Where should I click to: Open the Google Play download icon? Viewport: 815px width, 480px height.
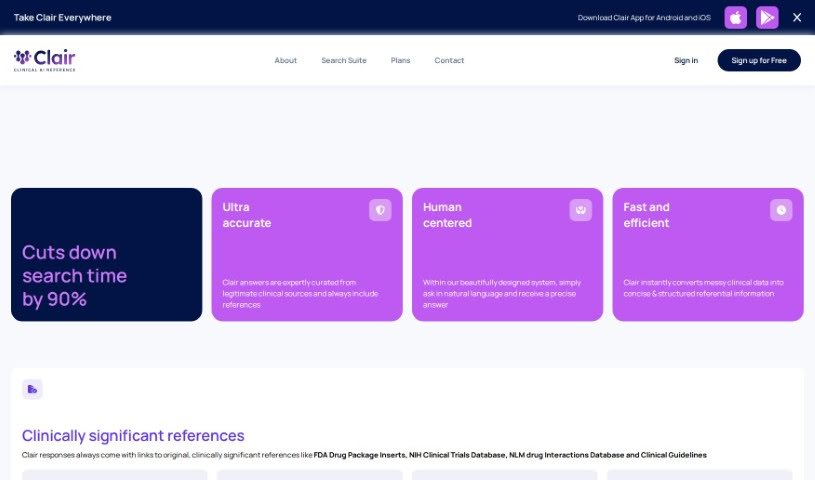click(x=767, y=17)
